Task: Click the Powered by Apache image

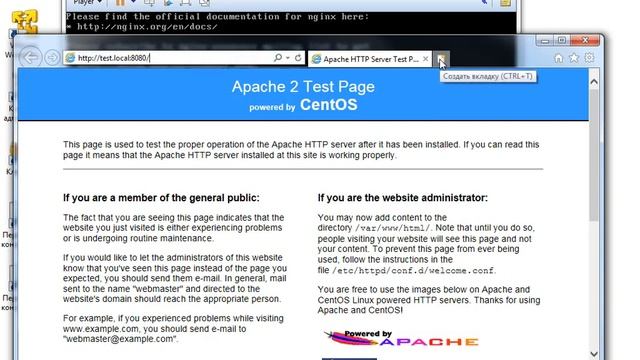Action: click(x=401, y=339)
